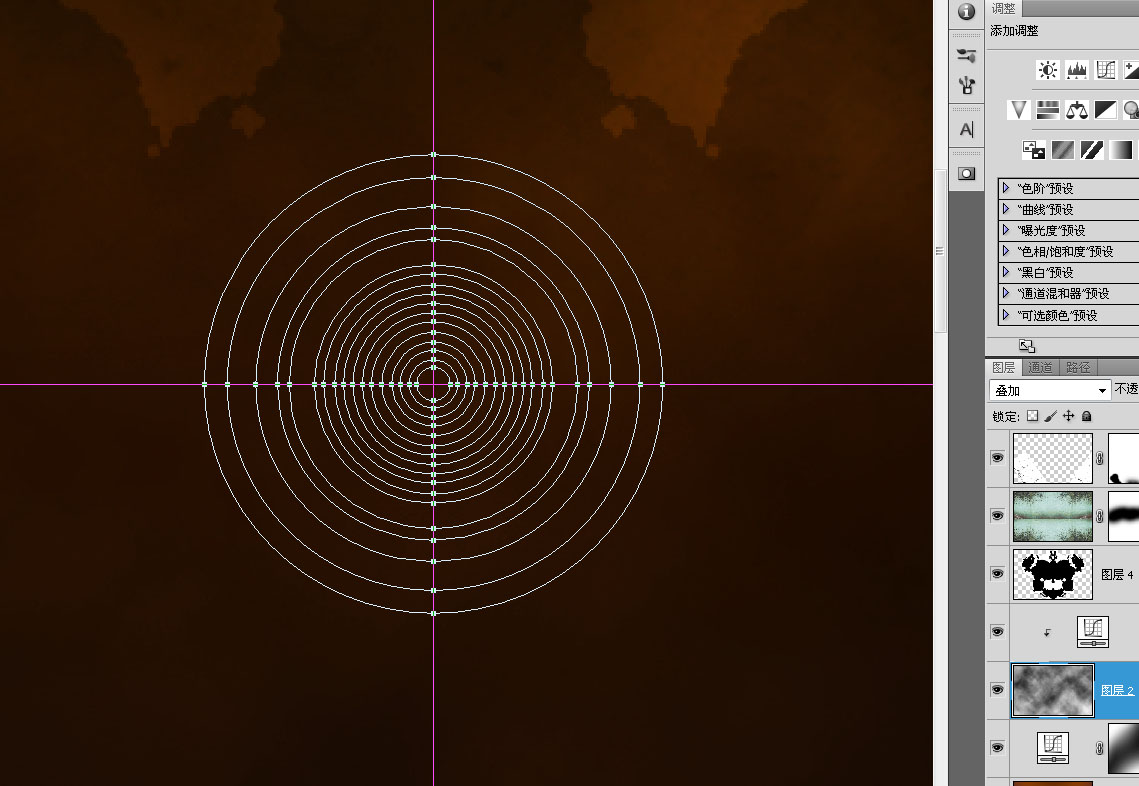Image resolution: width=1139 pixels, height=786 pixels.
Task: Open the Brush panel icon in the dock
Action: (966, 56)
